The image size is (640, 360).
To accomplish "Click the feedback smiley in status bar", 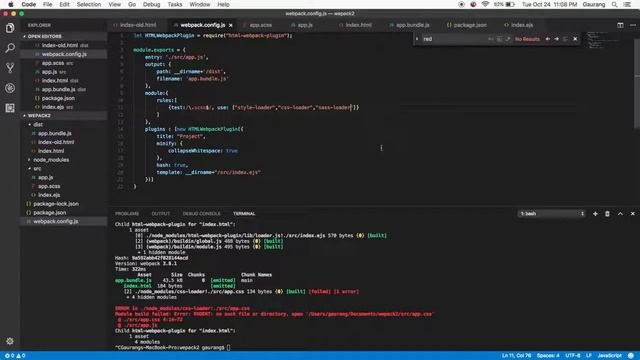I will click(631, 356).
